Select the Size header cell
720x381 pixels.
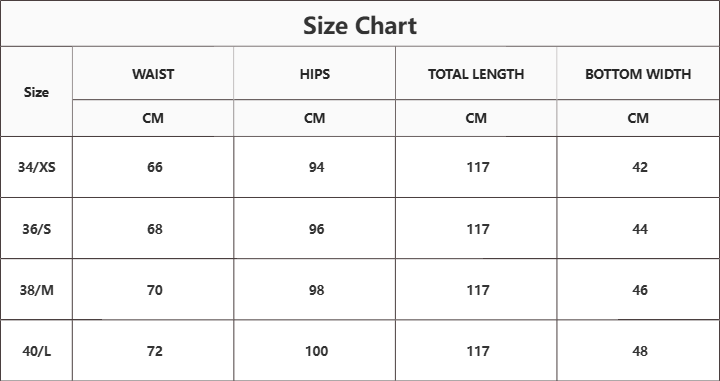click(36, 92)
